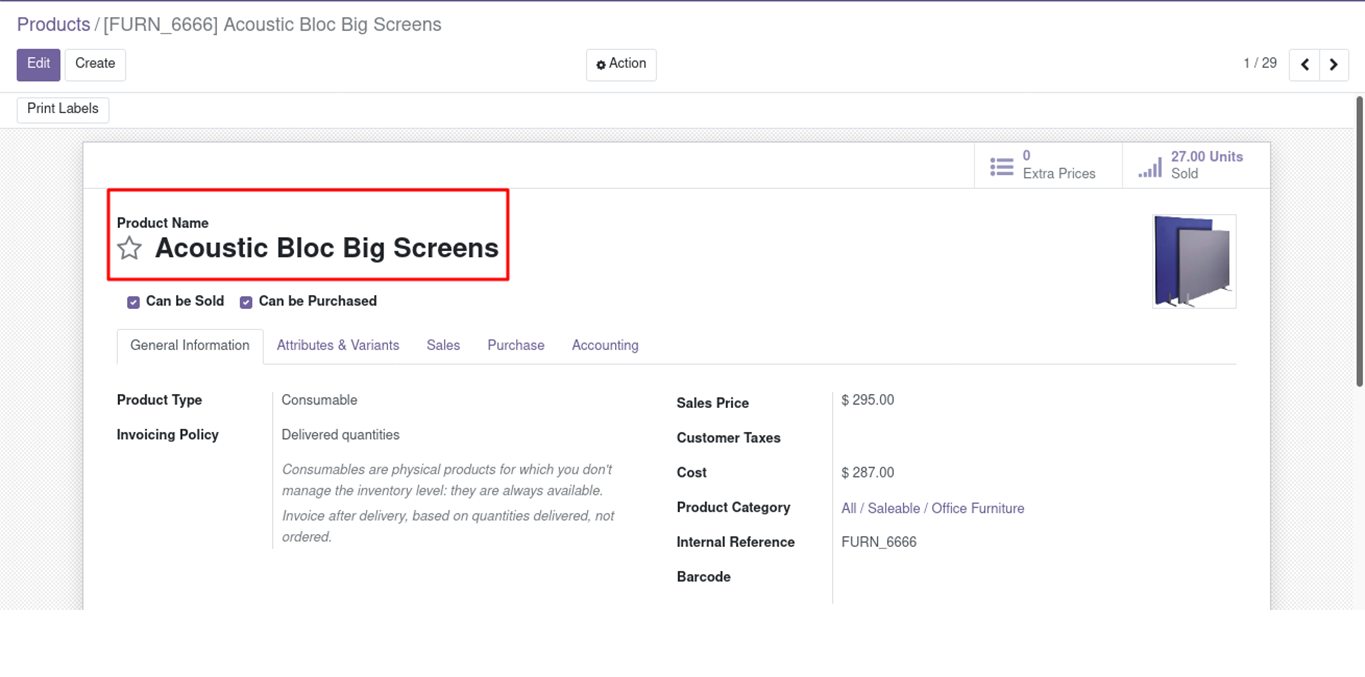
Task: Switch to the Accounting tab
Action: pos(605,345)
